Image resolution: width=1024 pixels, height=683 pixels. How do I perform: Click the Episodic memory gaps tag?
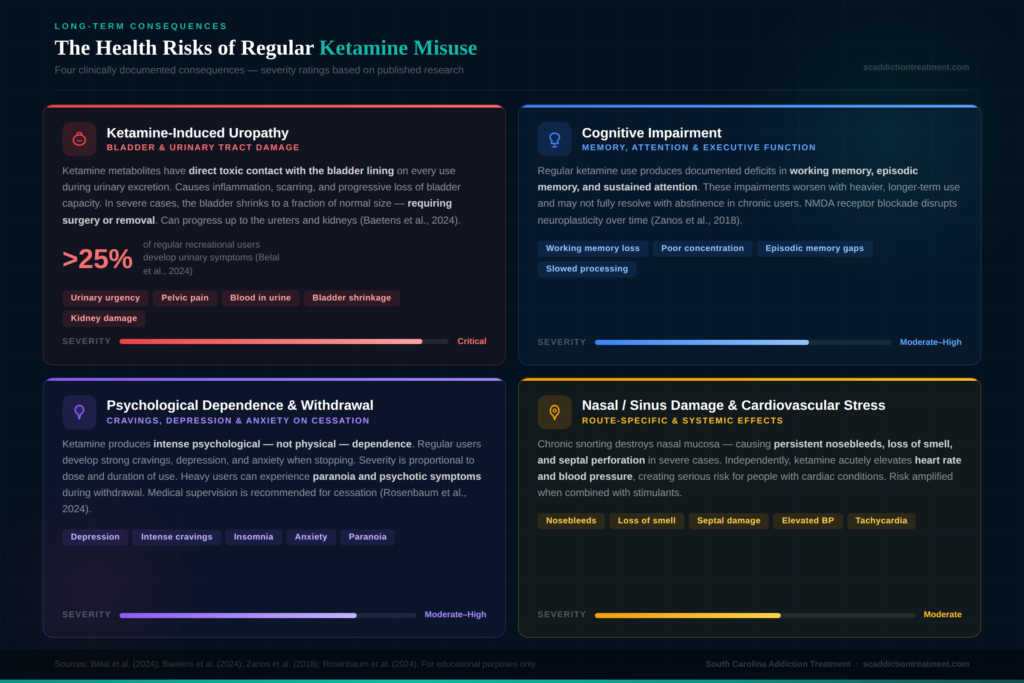pyautogui.click(x=814, y=248)
